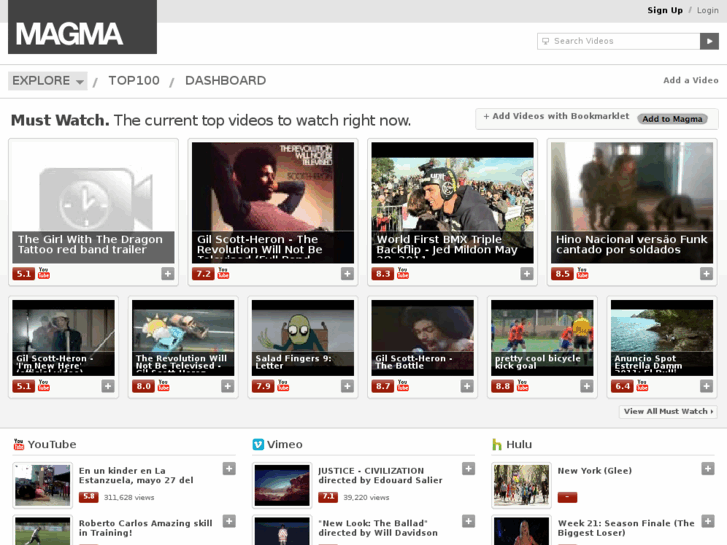
Task: Click the Login link
Action: click(x=708, y=10)
